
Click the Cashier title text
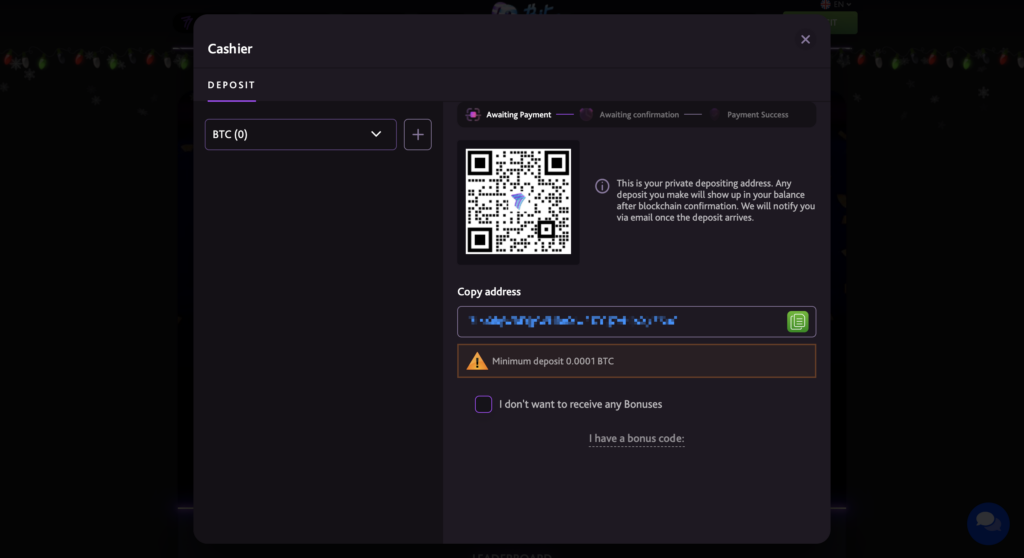point(230,49)
